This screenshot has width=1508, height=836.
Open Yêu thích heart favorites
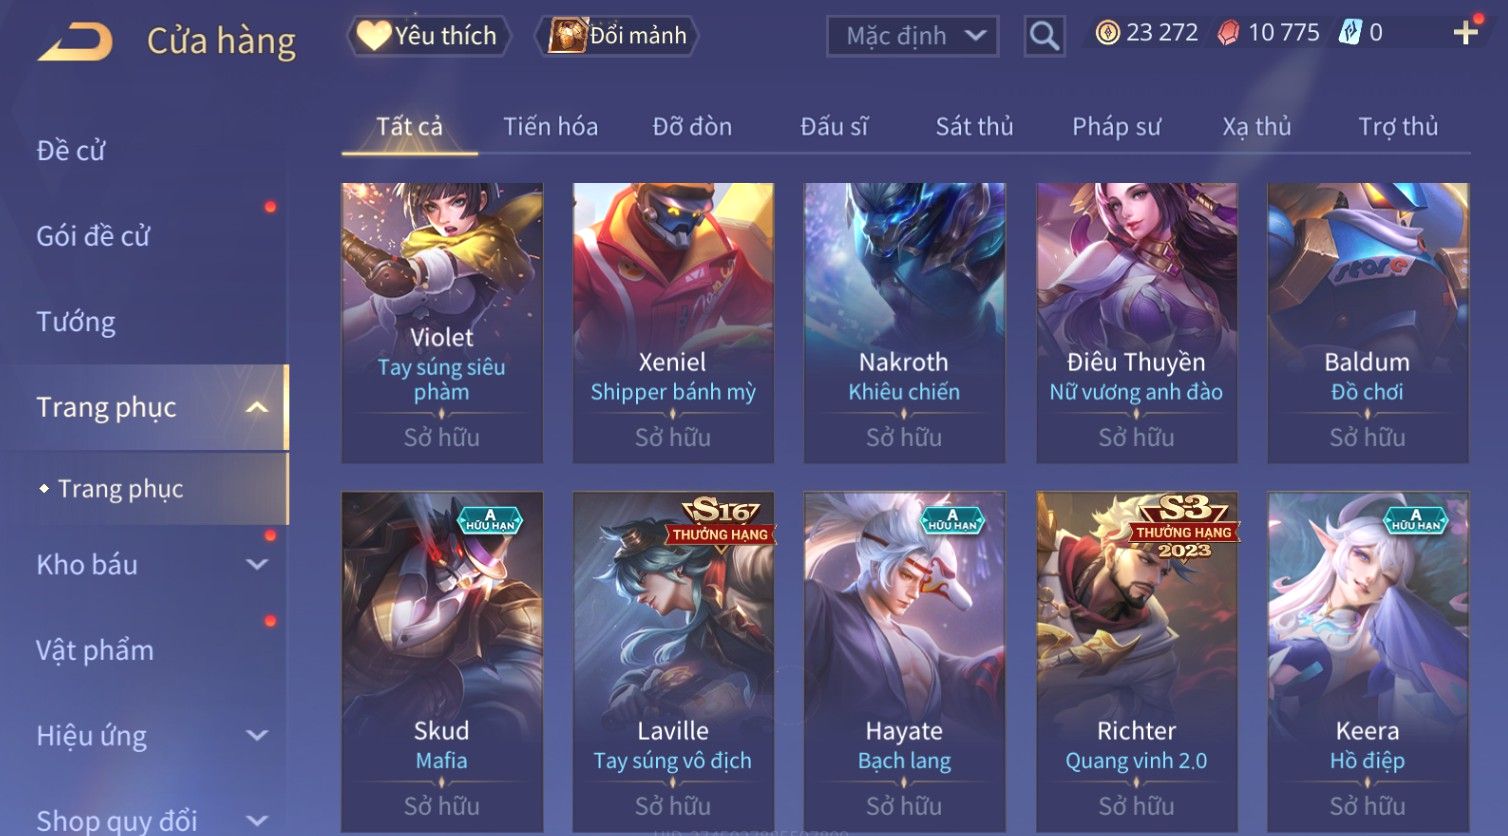coord(428,36)
